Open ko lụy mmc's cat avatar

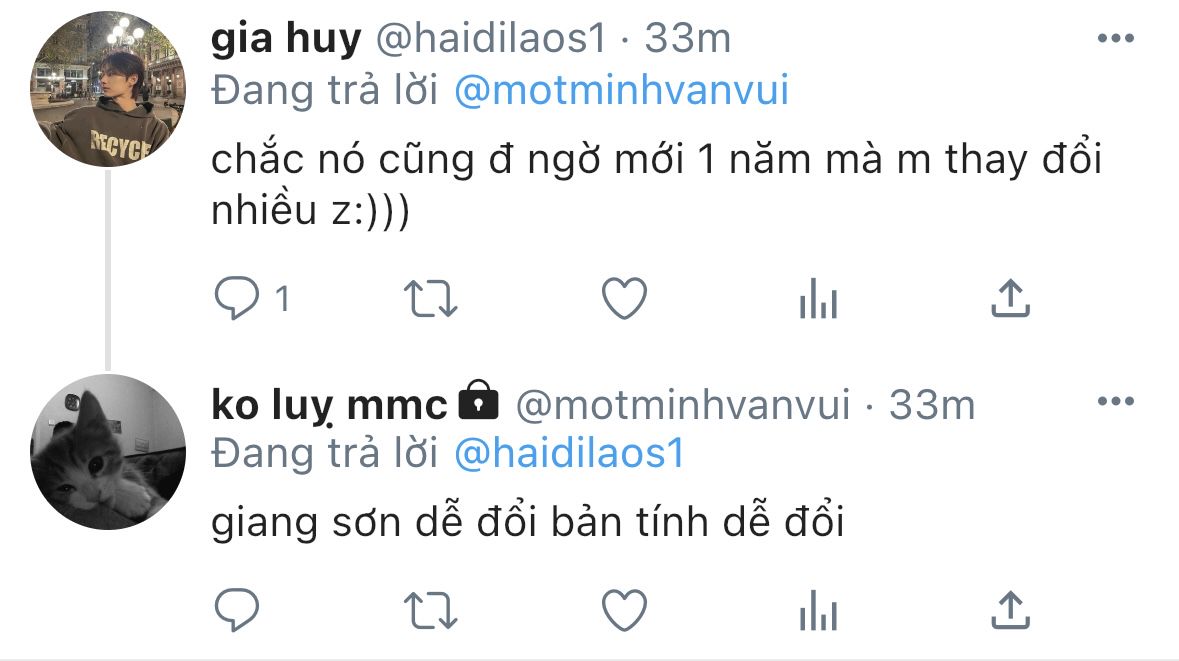(108, 452)
